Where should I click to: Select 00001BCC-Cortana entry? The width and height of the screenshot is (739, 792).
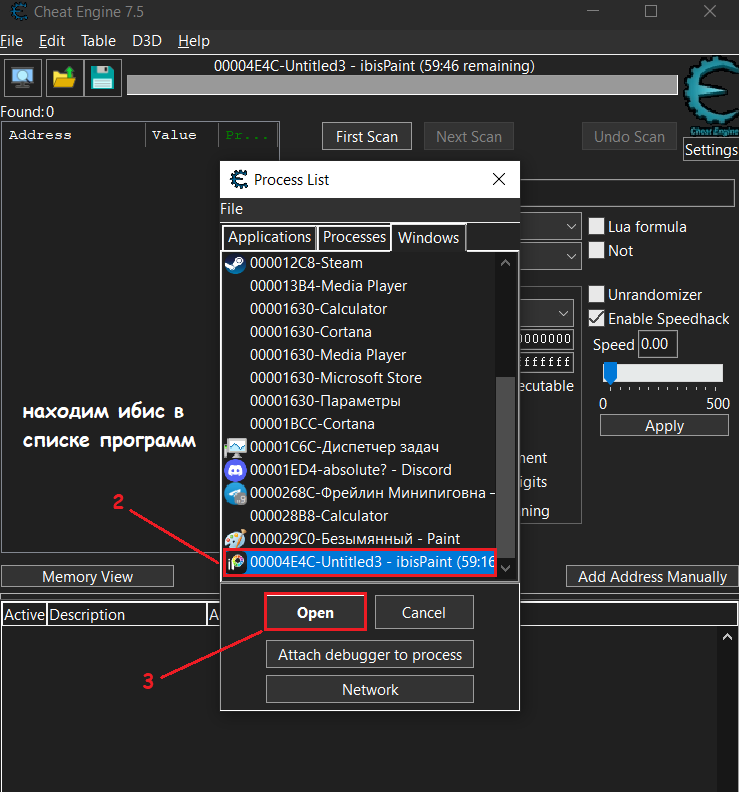[312, 424]
